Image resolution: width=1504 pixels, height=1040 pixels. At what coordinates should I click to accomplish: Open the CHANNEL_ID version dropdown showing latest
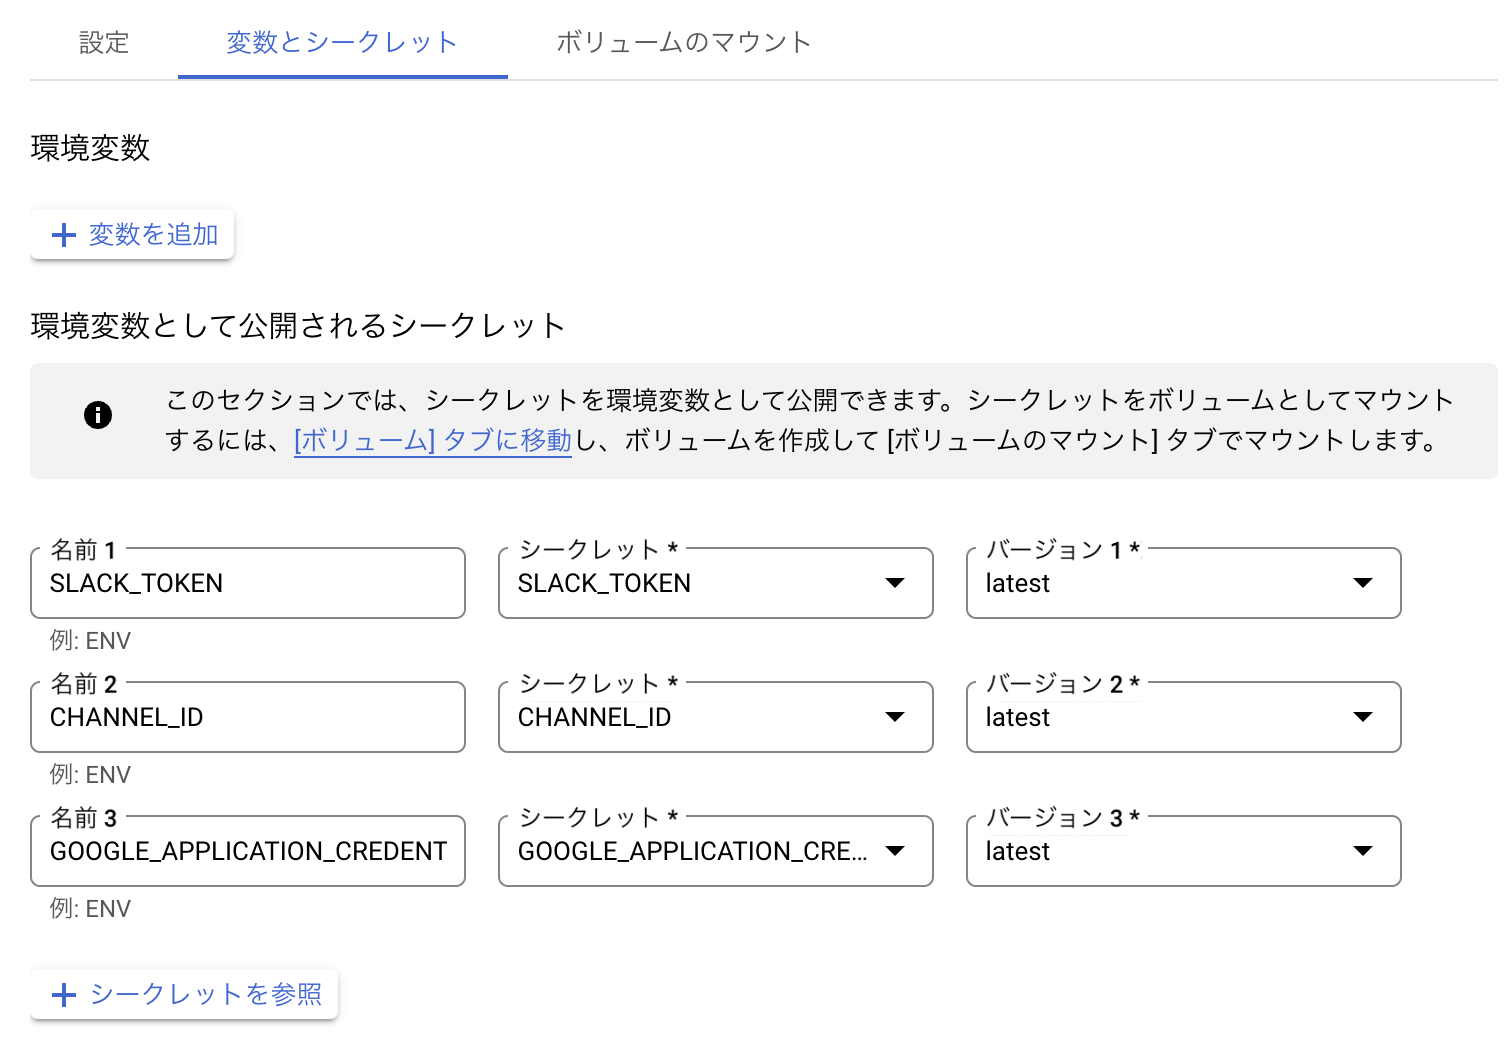[x=1180, y=717]
